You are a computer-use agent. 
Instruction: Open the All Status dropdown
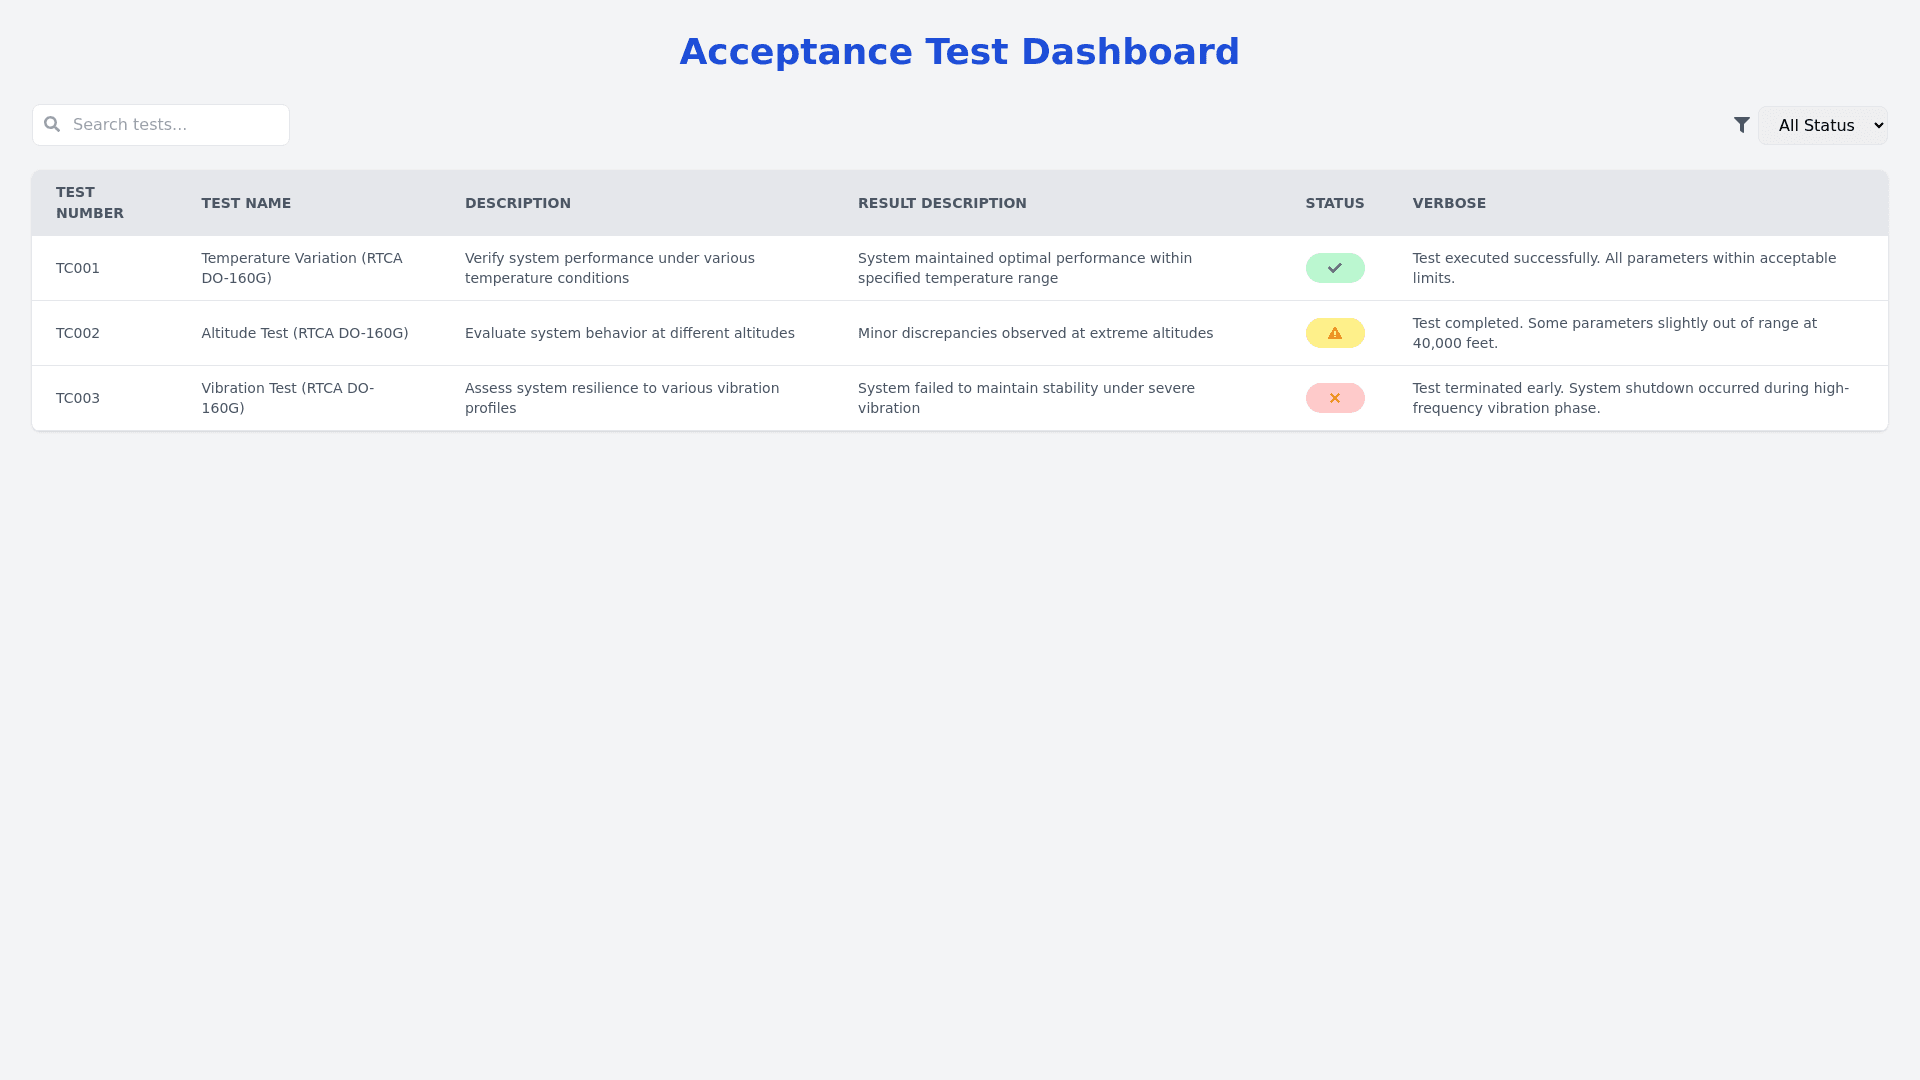pos(1822,126)
